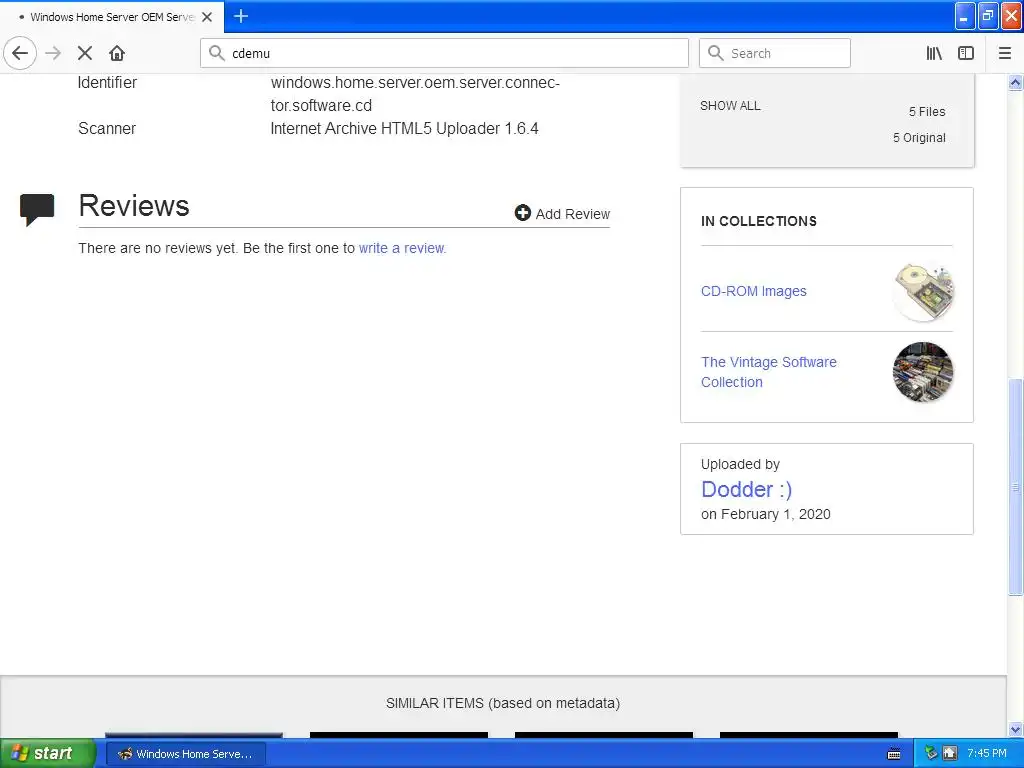
Task: Click the address bar containing cdemu
Action: click(444, 53)
